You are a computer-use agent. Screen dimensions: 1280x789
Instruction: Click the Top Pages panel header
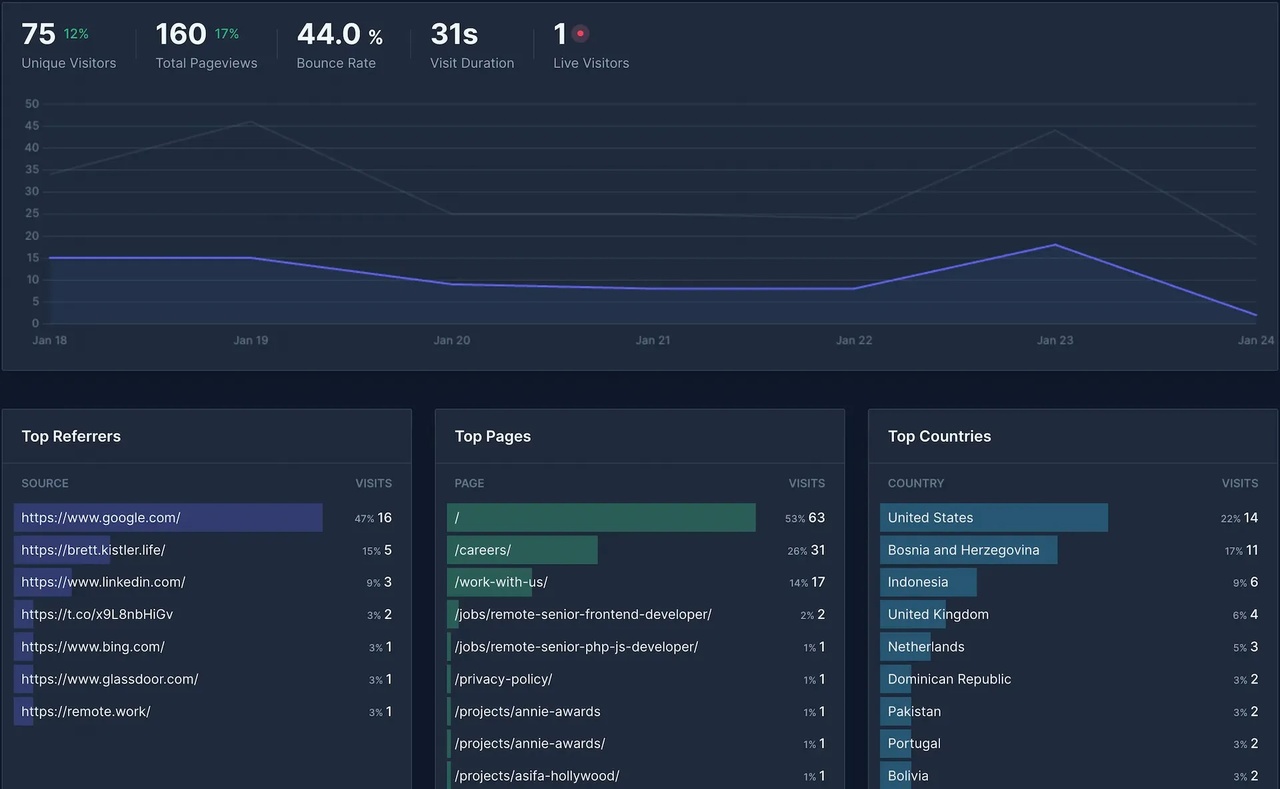493,436
